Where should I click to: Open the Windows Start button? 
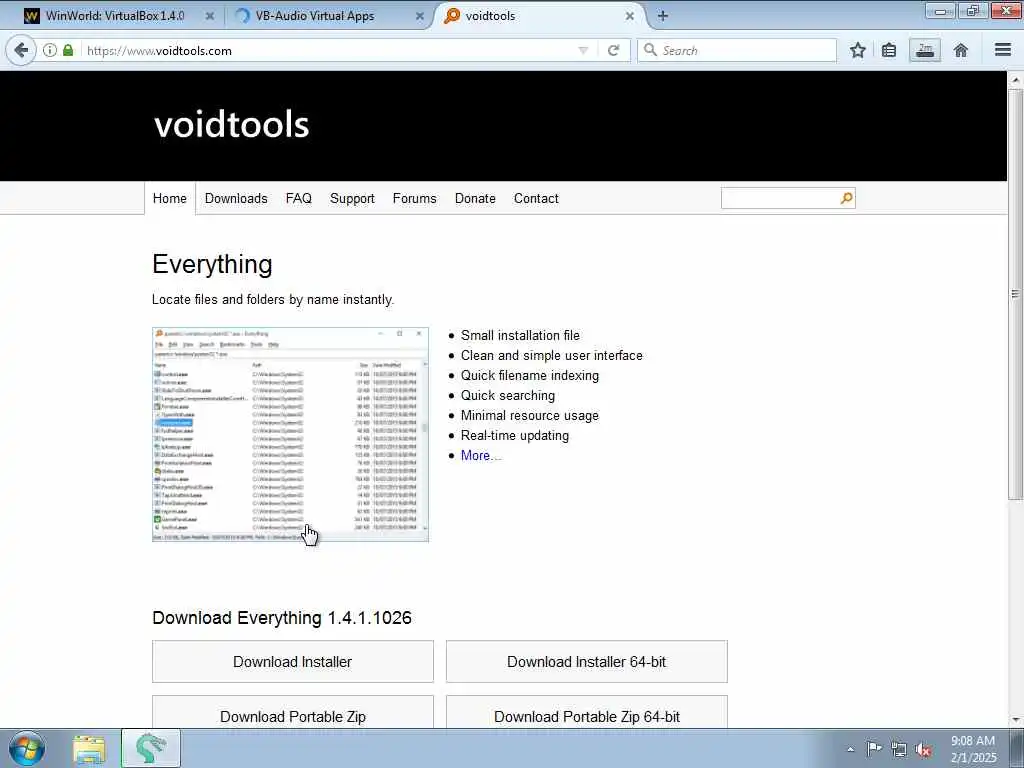[x=26, y=748]
